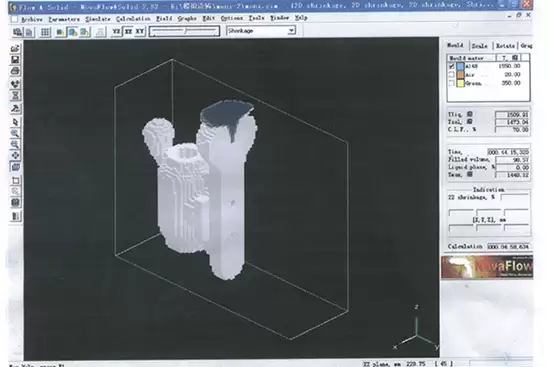This screenshot has height=367, width=550.
Task: Click the first icon in the top toolbar
Action: 17,32
